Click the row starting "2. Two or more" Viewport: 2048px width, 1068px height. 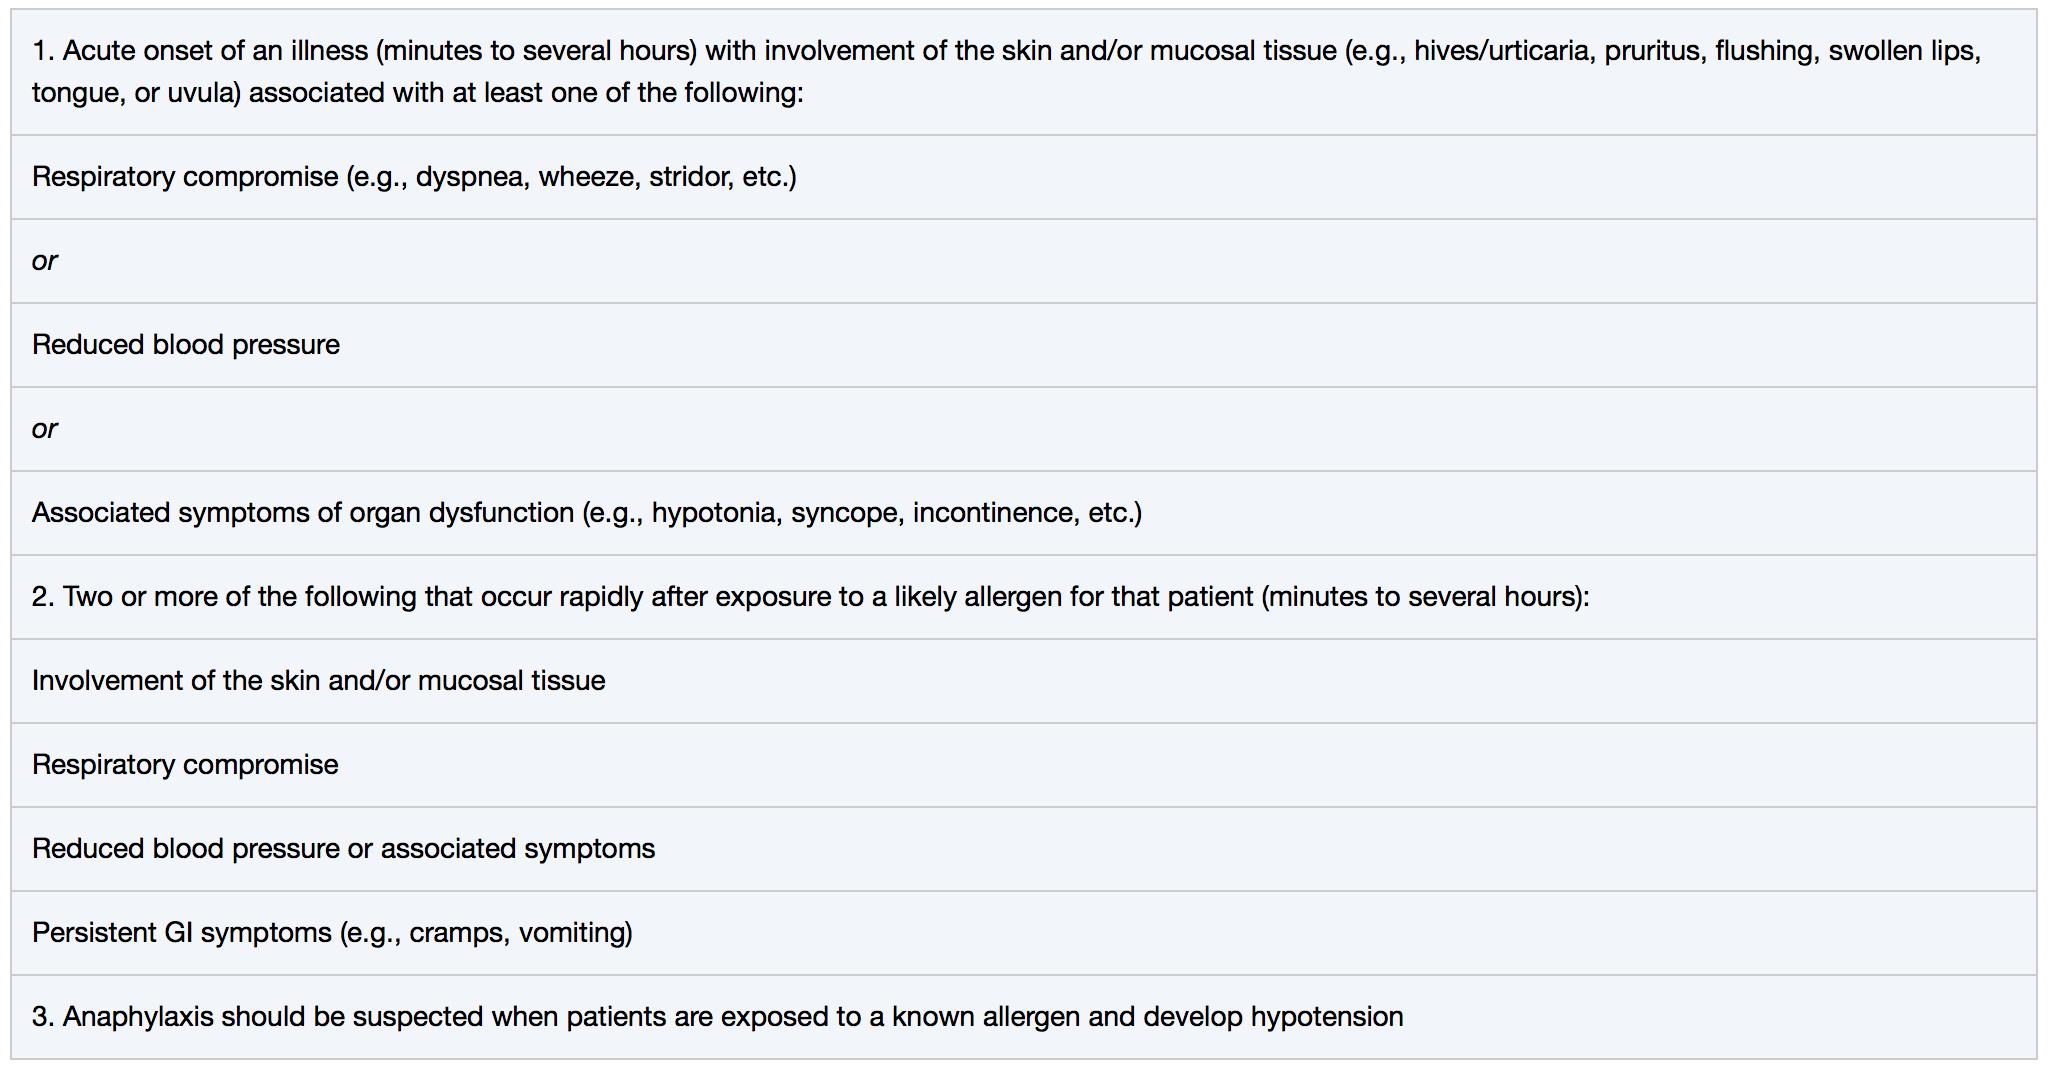[x=810, y=597]
